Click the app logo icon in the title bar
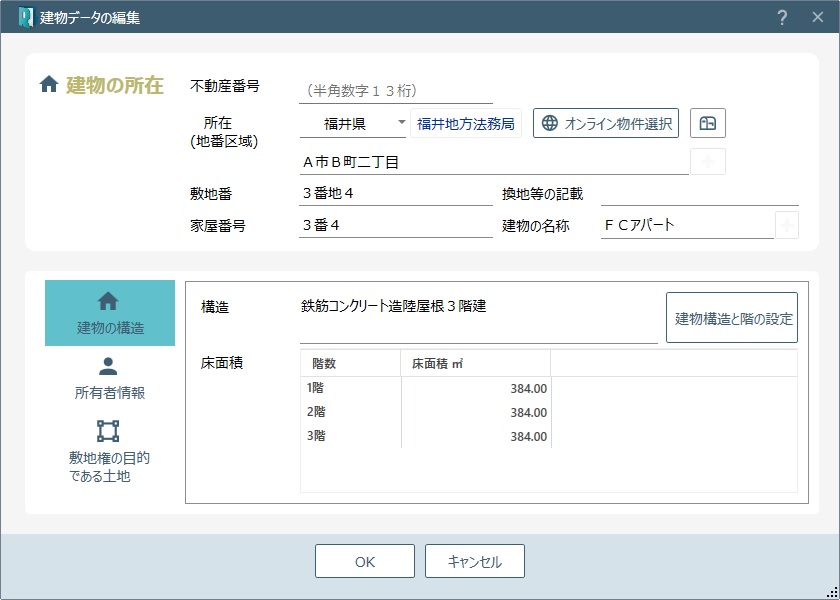 point(26,17)
